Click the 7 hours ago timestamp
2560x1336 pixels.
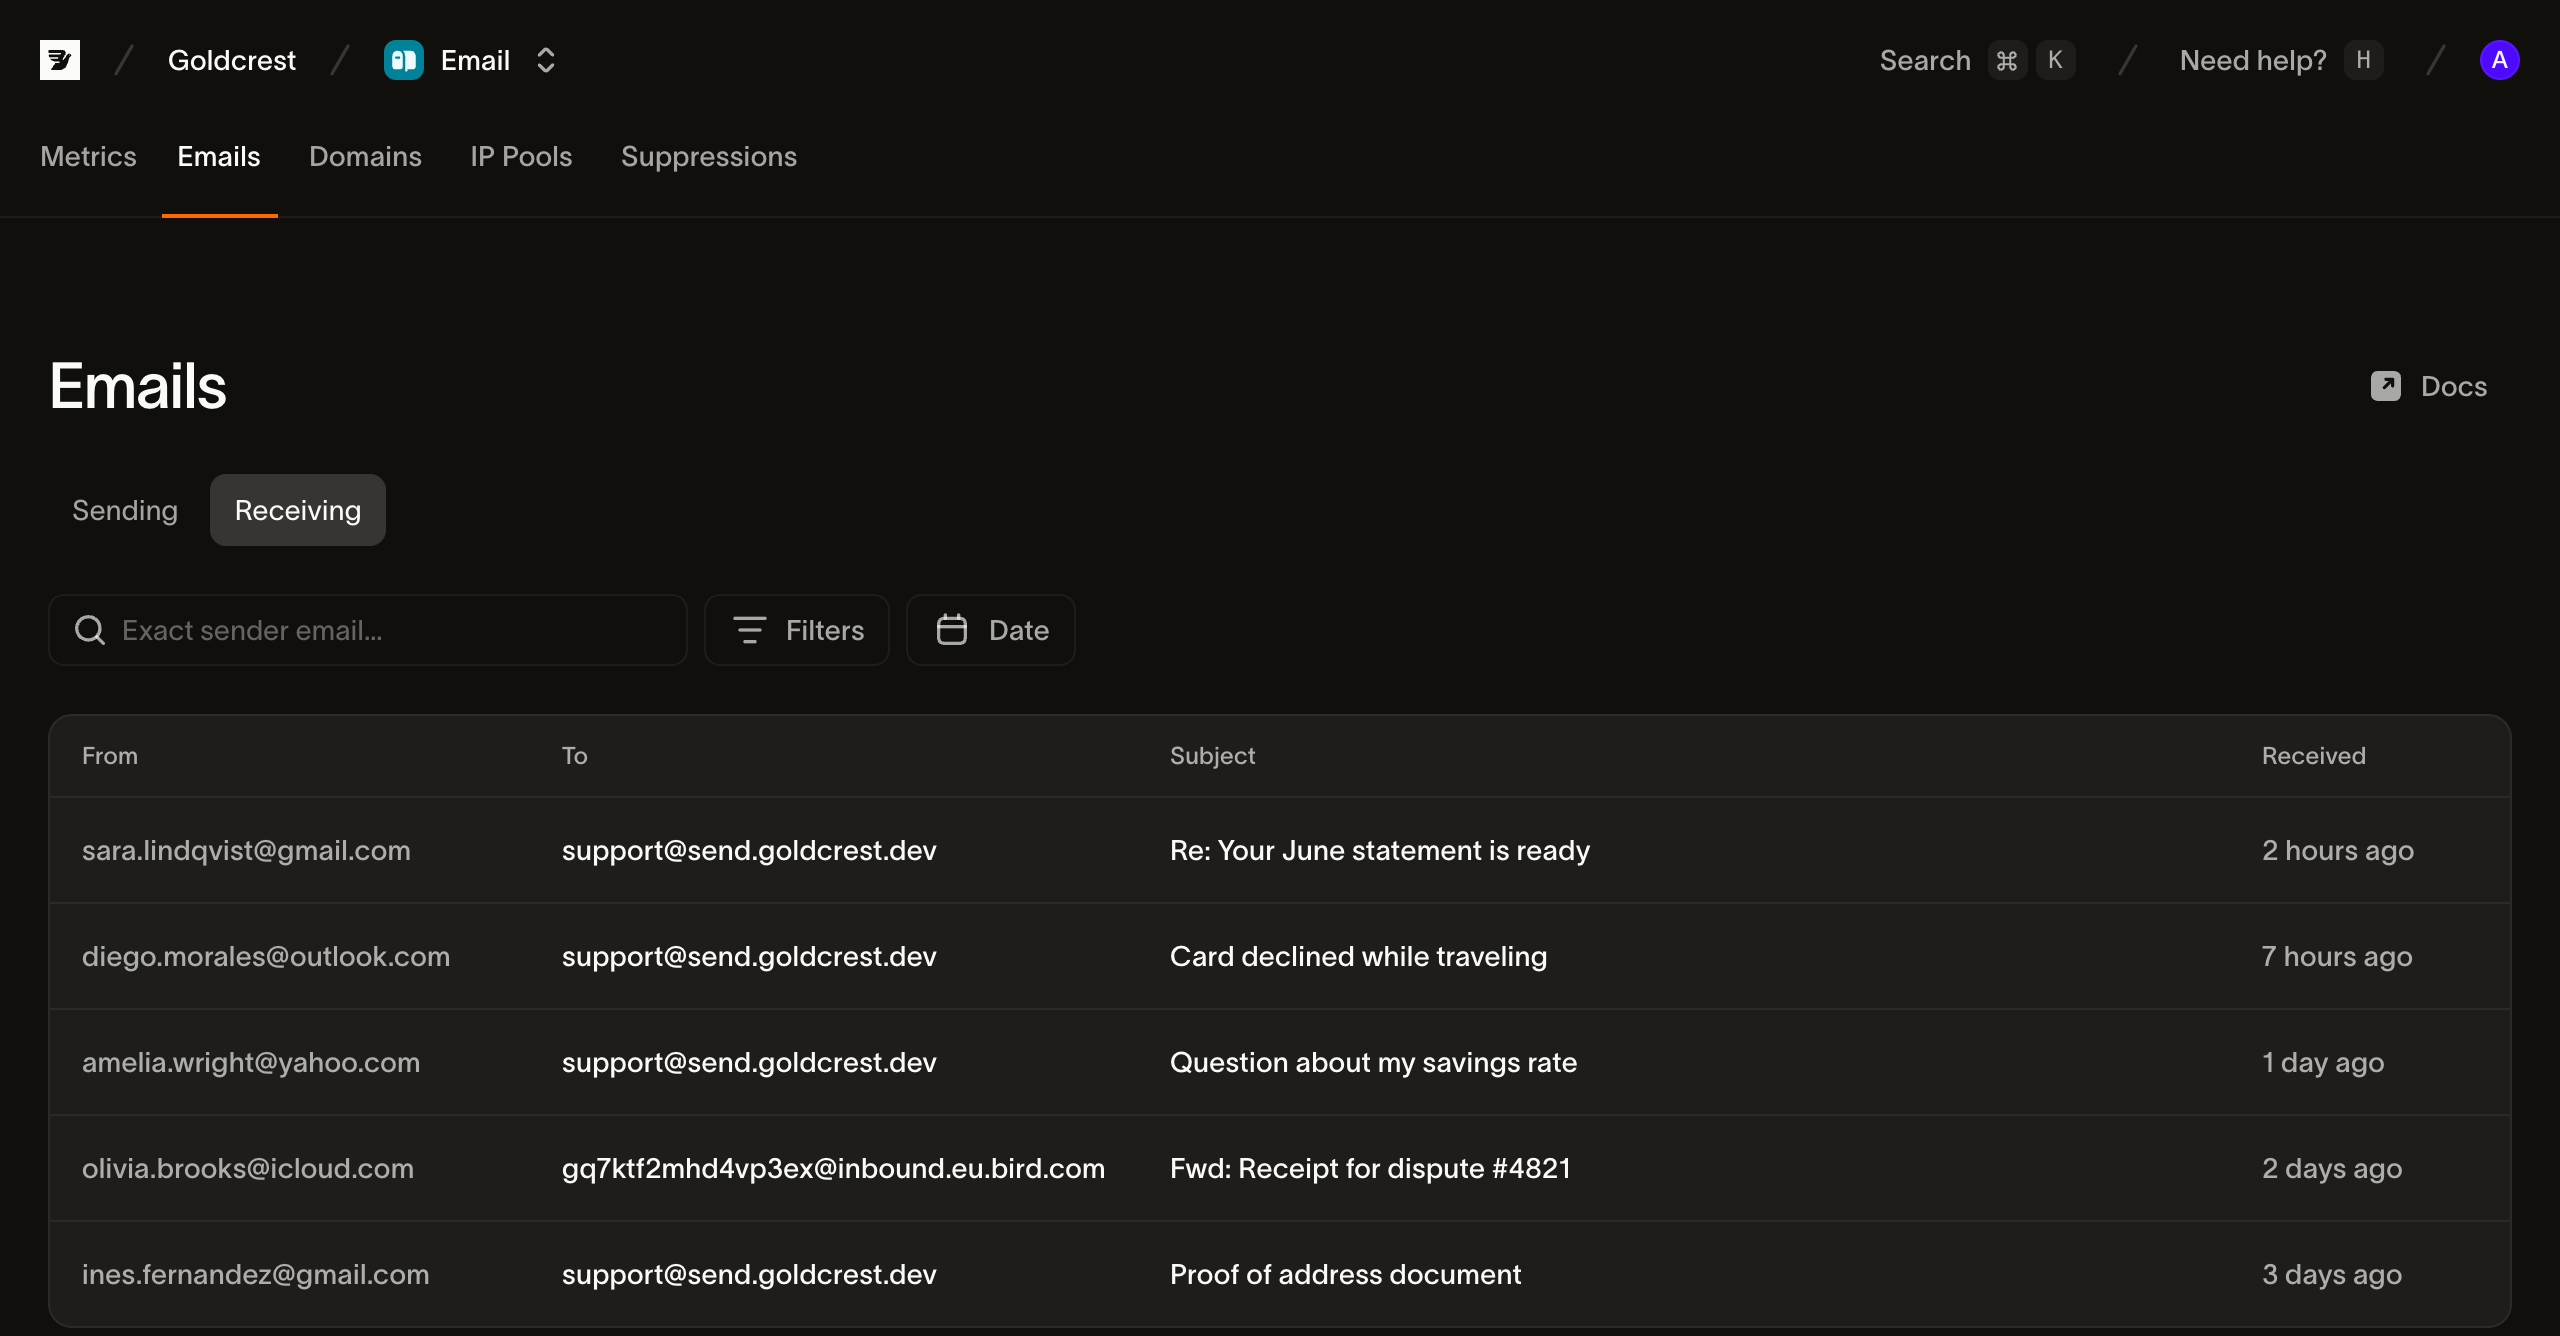click(x=2337, y=956)
